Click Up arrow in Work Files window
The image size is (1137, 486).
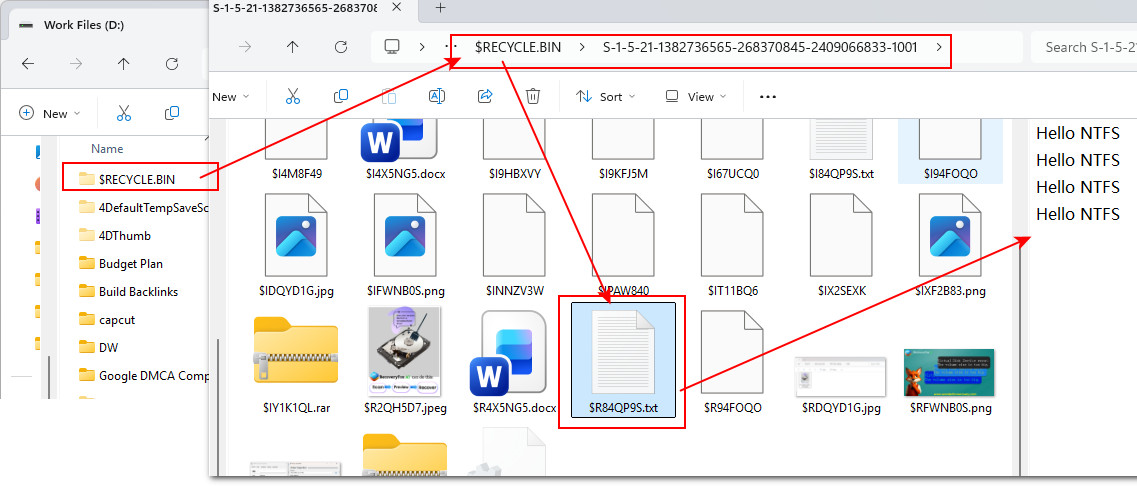click(123, 64)
